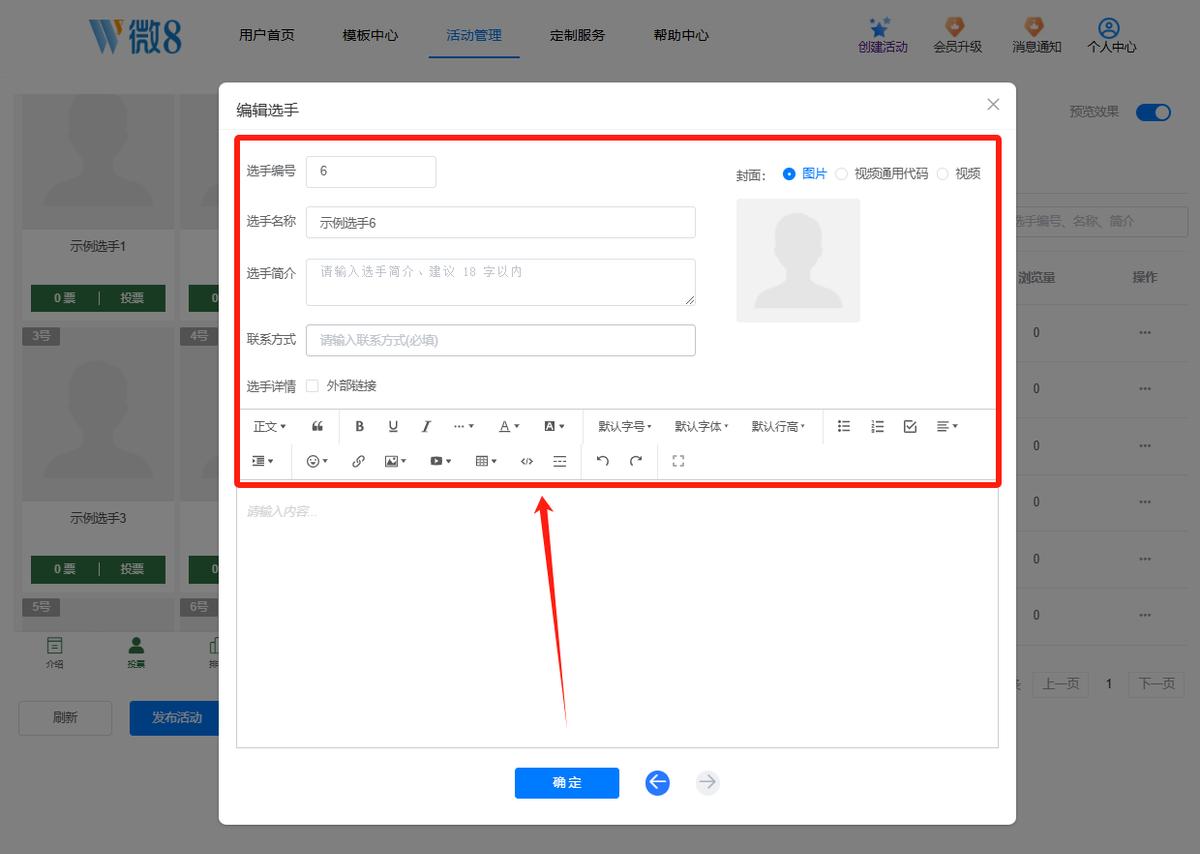The image size is (1200, 854).
Task: Open the 默认字体 font family dropdown
Action: click(x=701, y=427)
